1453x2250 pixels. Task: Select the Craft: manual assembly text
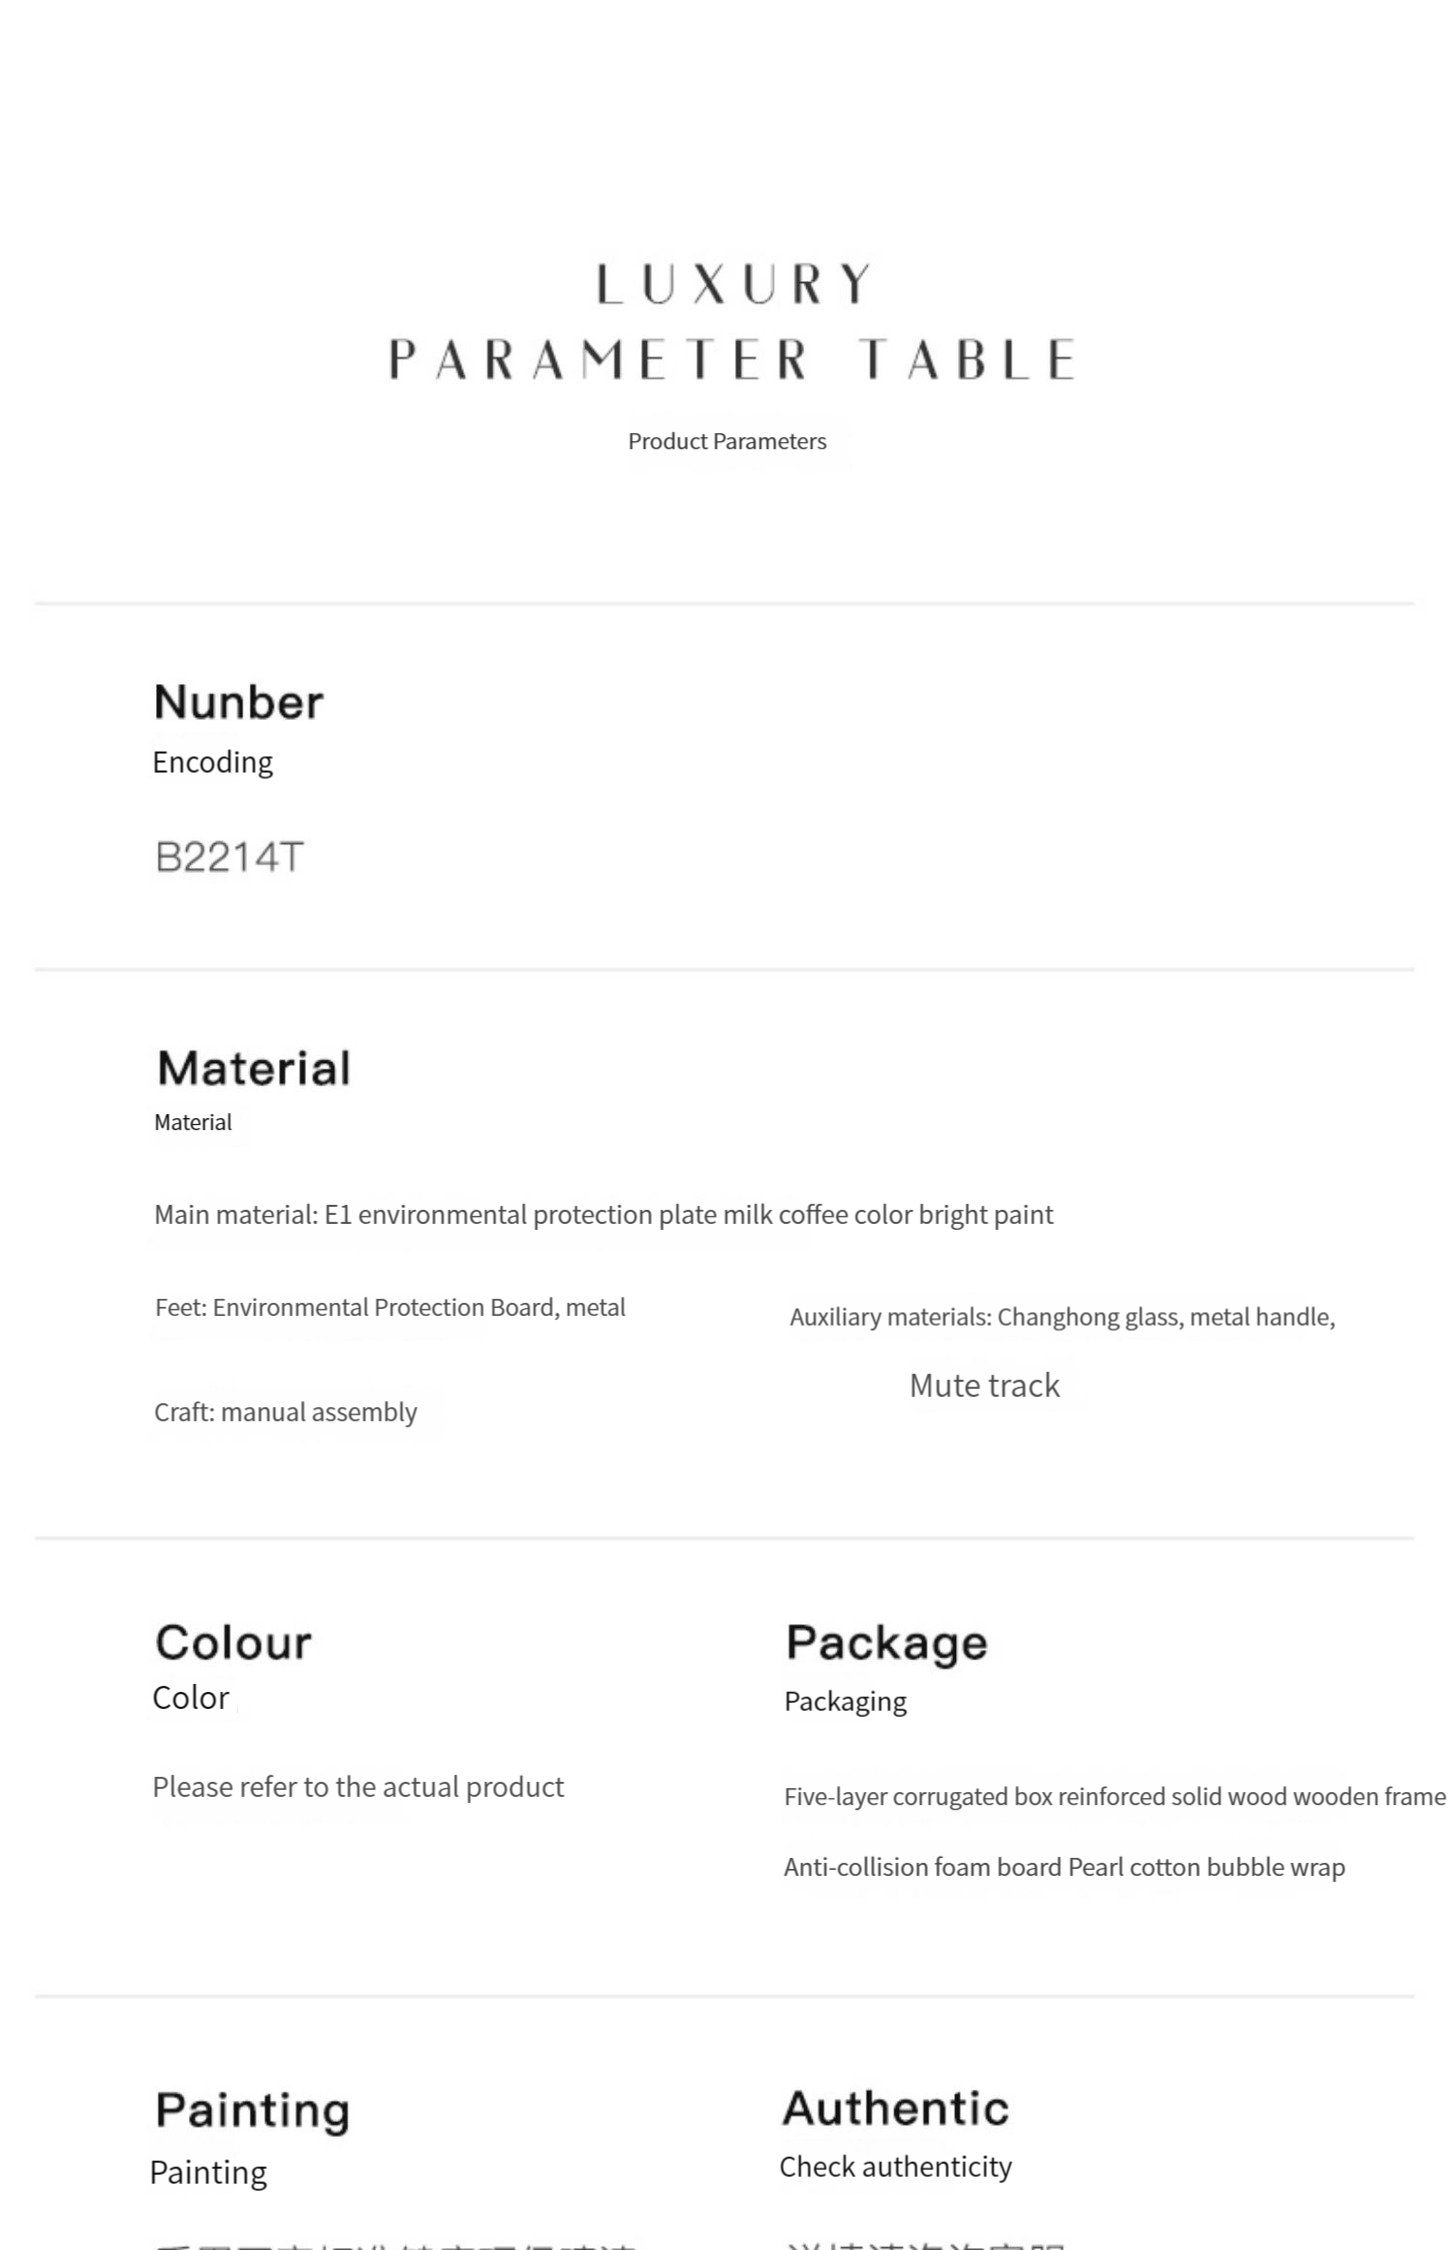(285, 1412)
